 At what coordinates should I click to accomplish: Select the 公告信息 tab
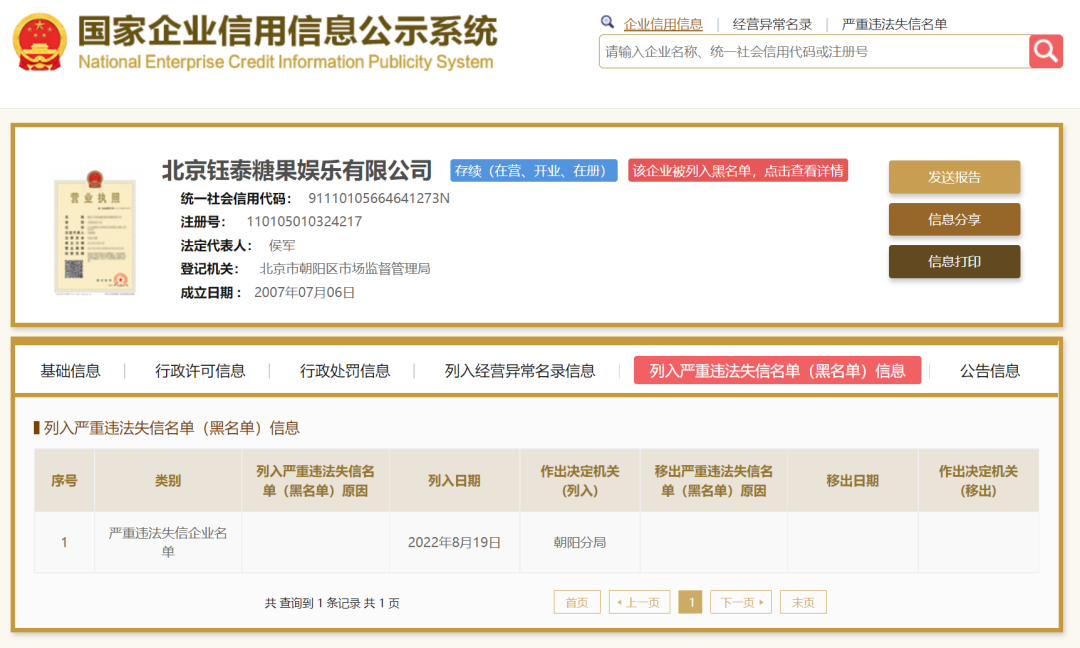click(986, 370)
